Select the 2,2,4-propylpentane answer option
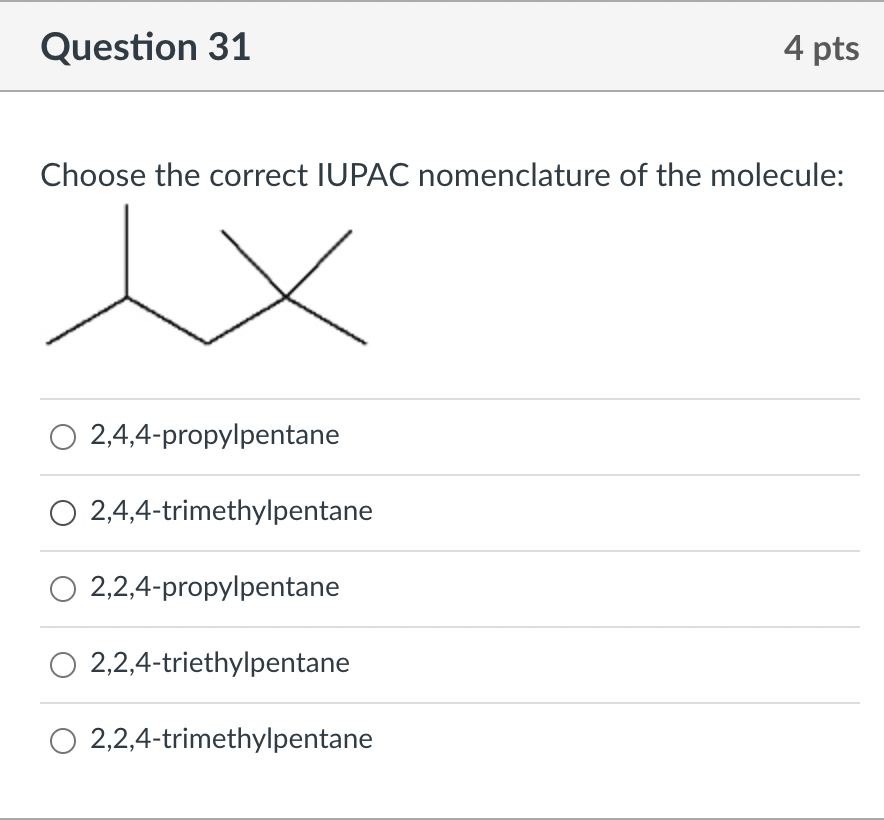 [63, 588]
